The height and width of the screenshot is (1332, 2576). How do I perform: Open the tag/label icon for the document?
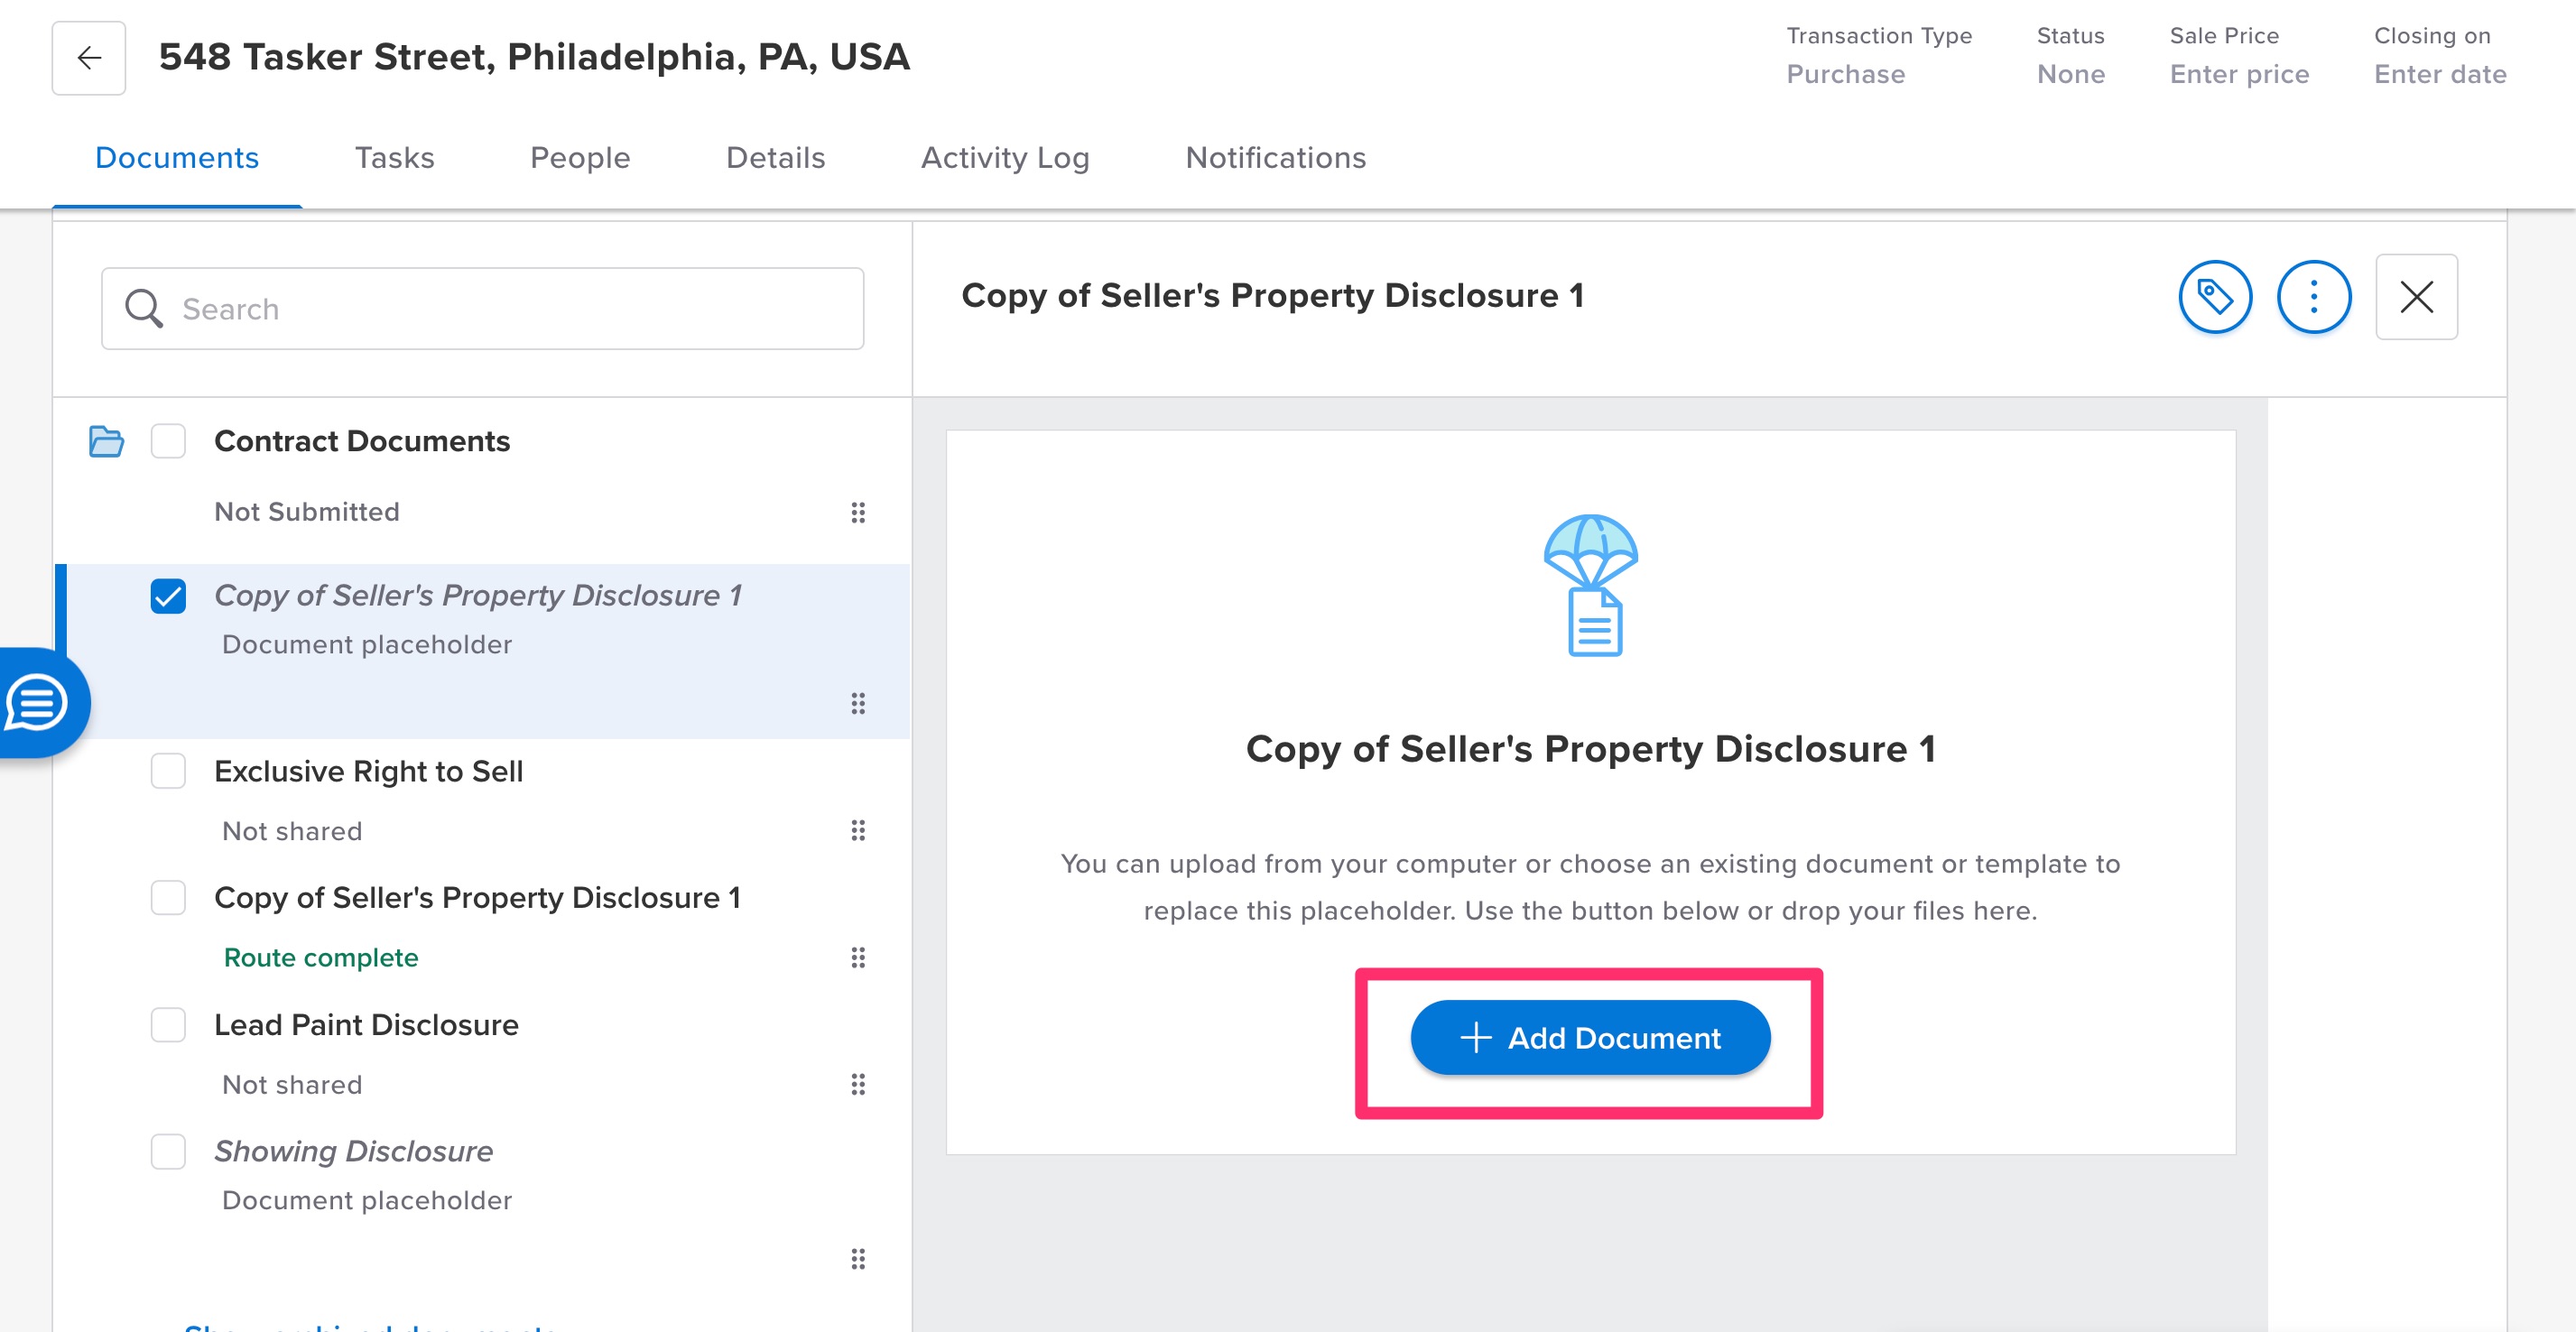click(2215, 296)
